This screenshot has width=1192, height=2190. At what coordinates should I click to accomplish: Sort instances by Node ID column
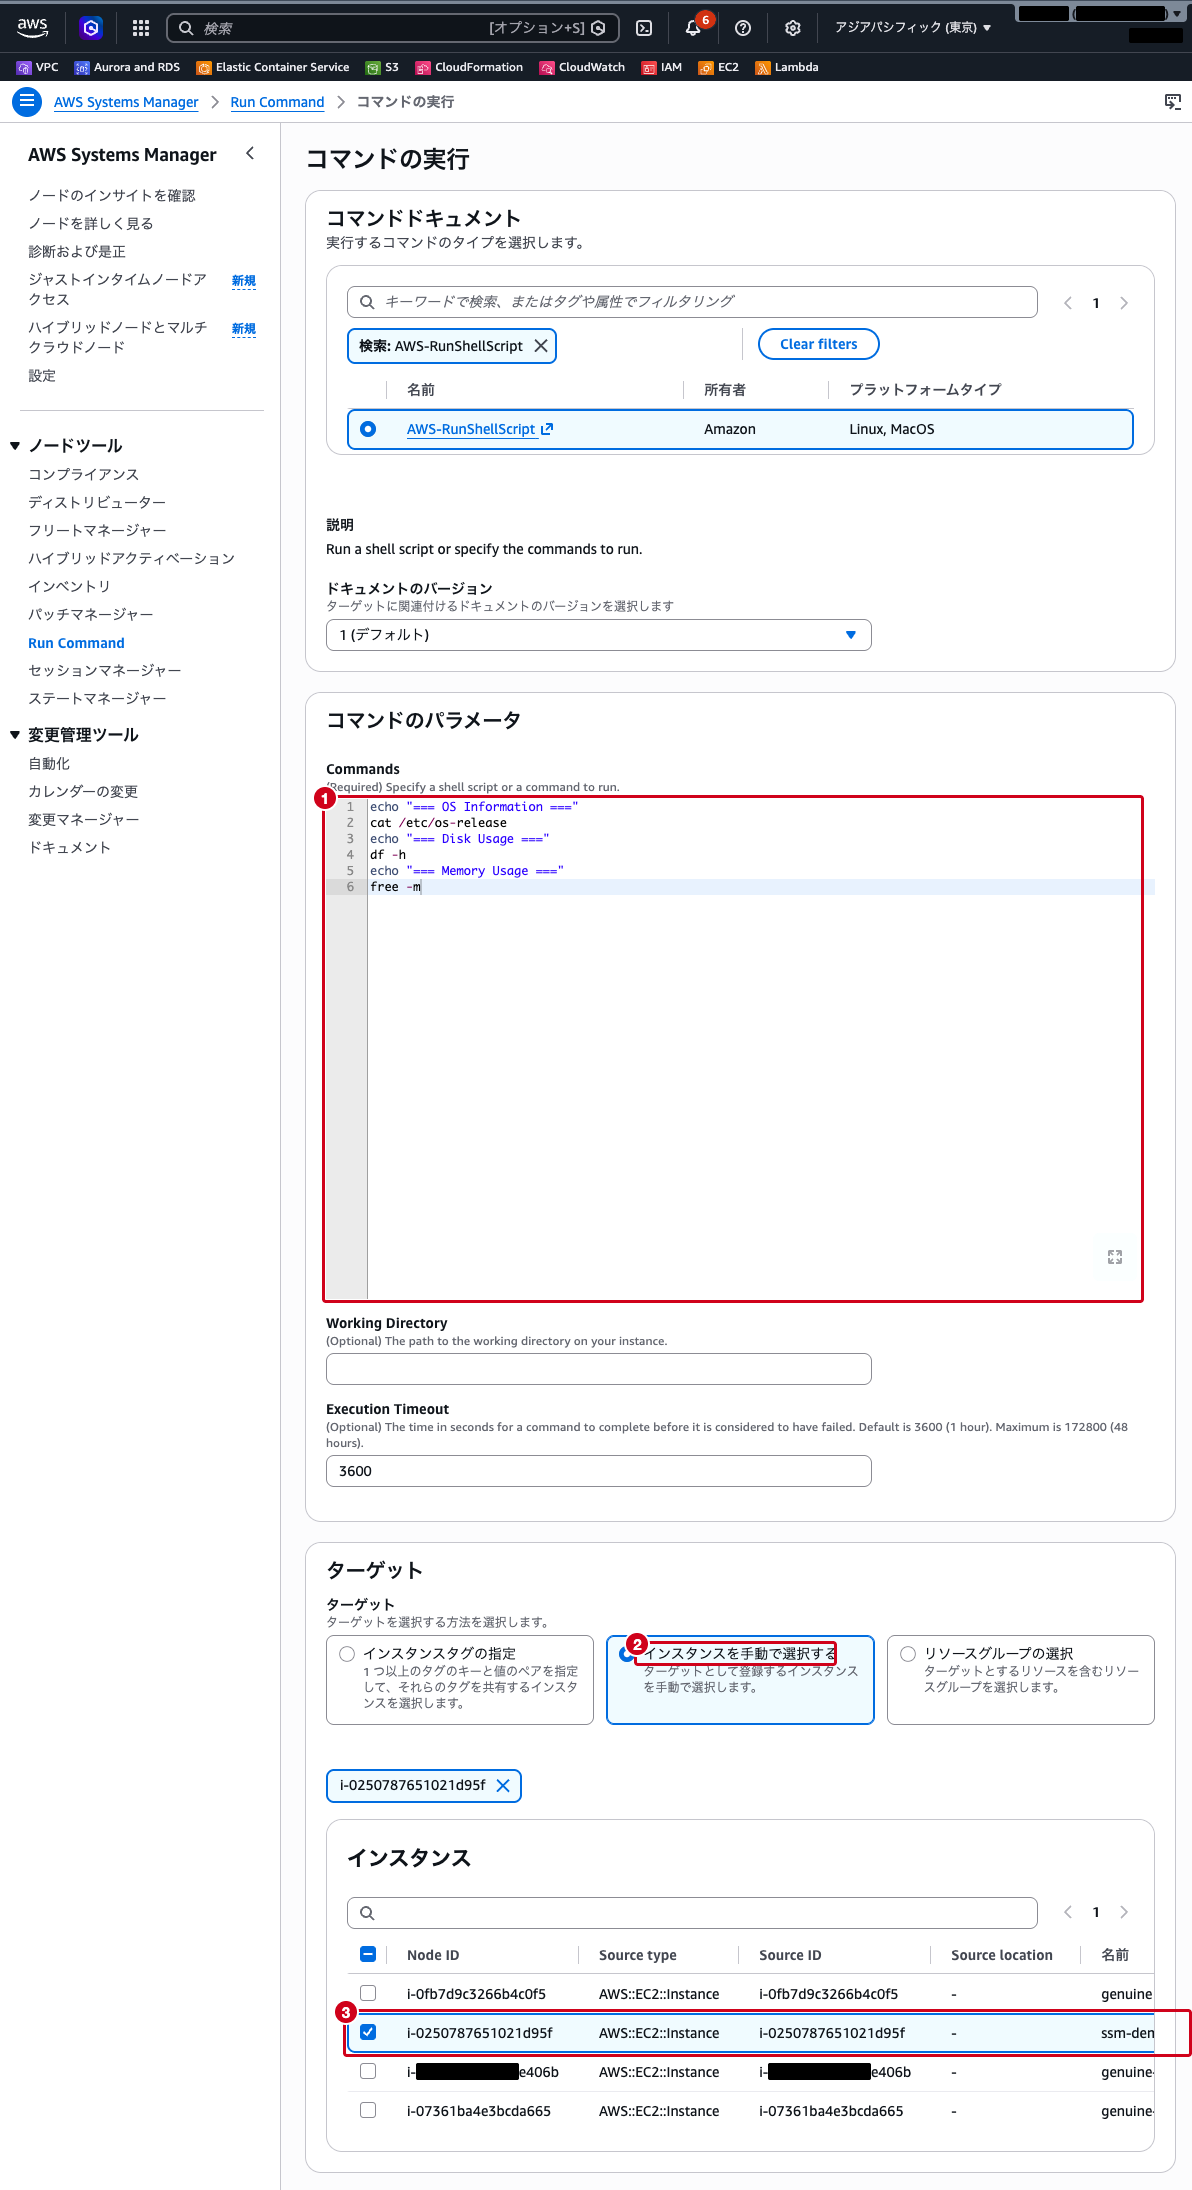433,1955
